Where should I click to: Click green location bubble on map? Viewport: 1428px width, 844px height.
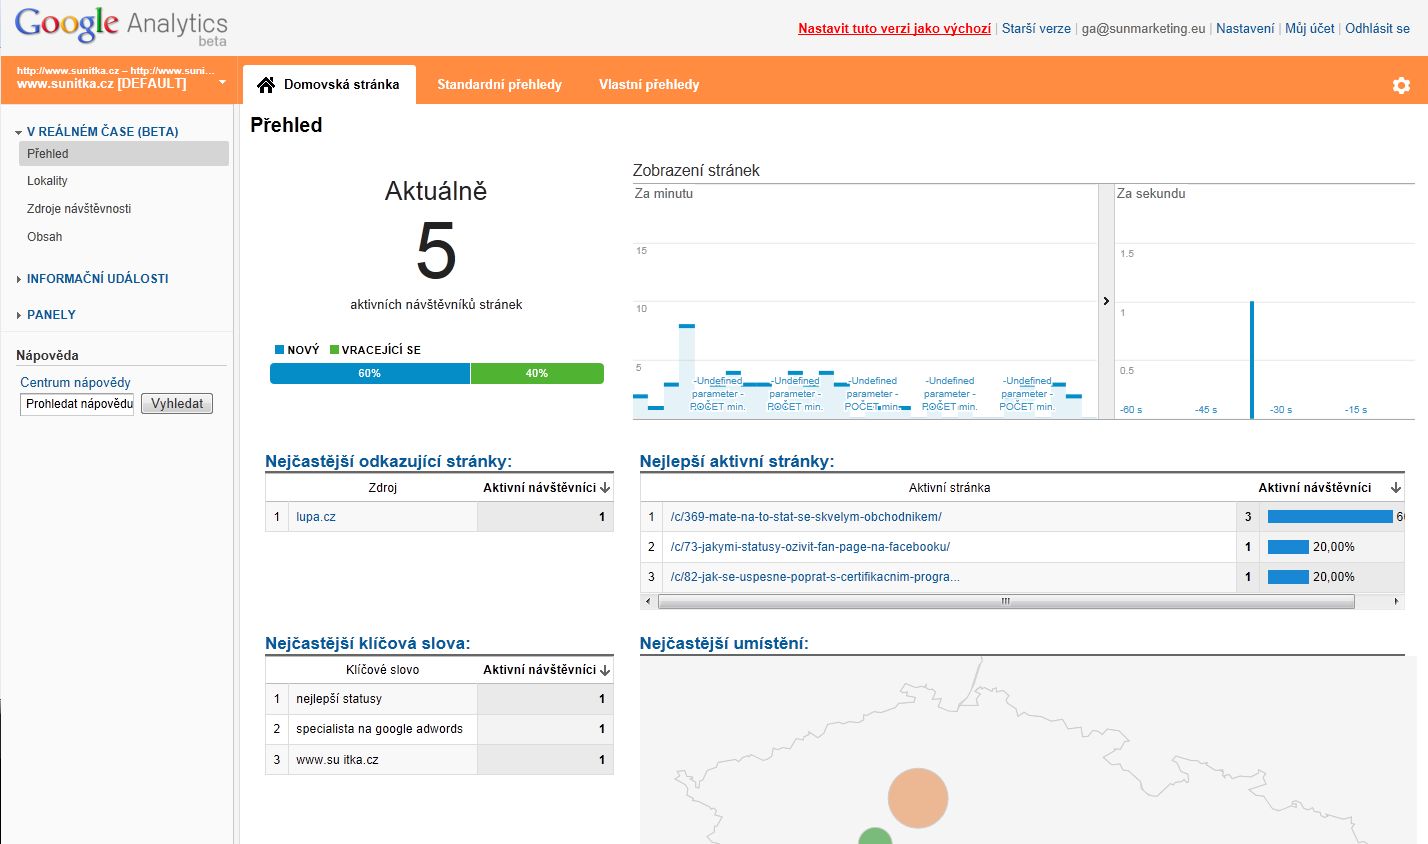click(875, 838)
